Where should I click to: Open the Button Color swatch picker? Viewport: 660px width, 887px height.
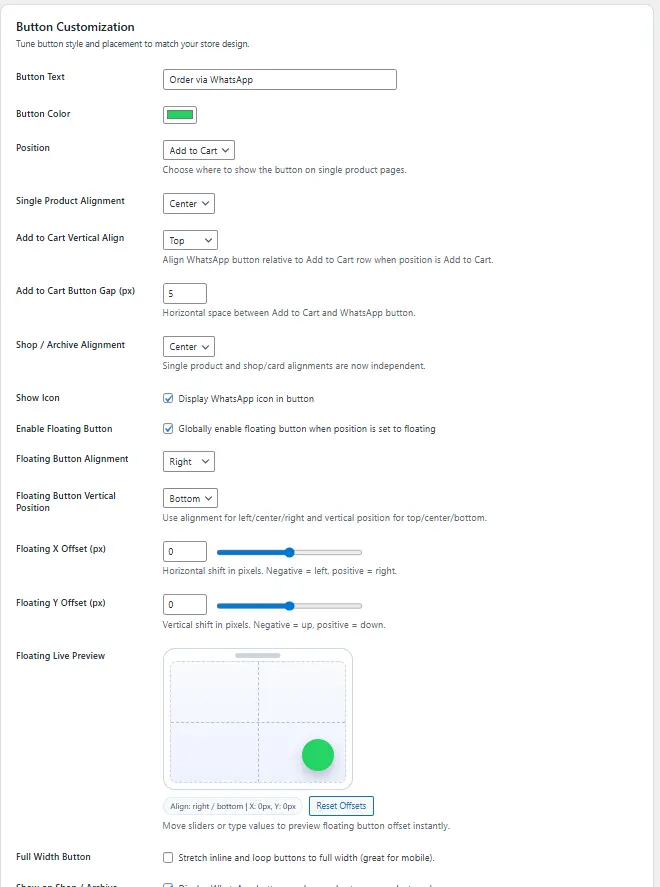(x=180, y=114)
